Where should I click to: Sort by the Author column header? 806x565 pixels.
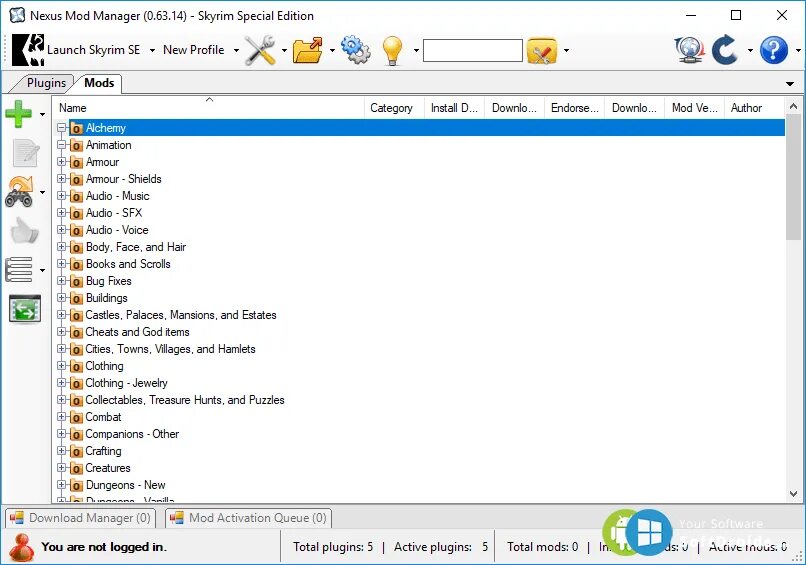[x=754, y=108]
